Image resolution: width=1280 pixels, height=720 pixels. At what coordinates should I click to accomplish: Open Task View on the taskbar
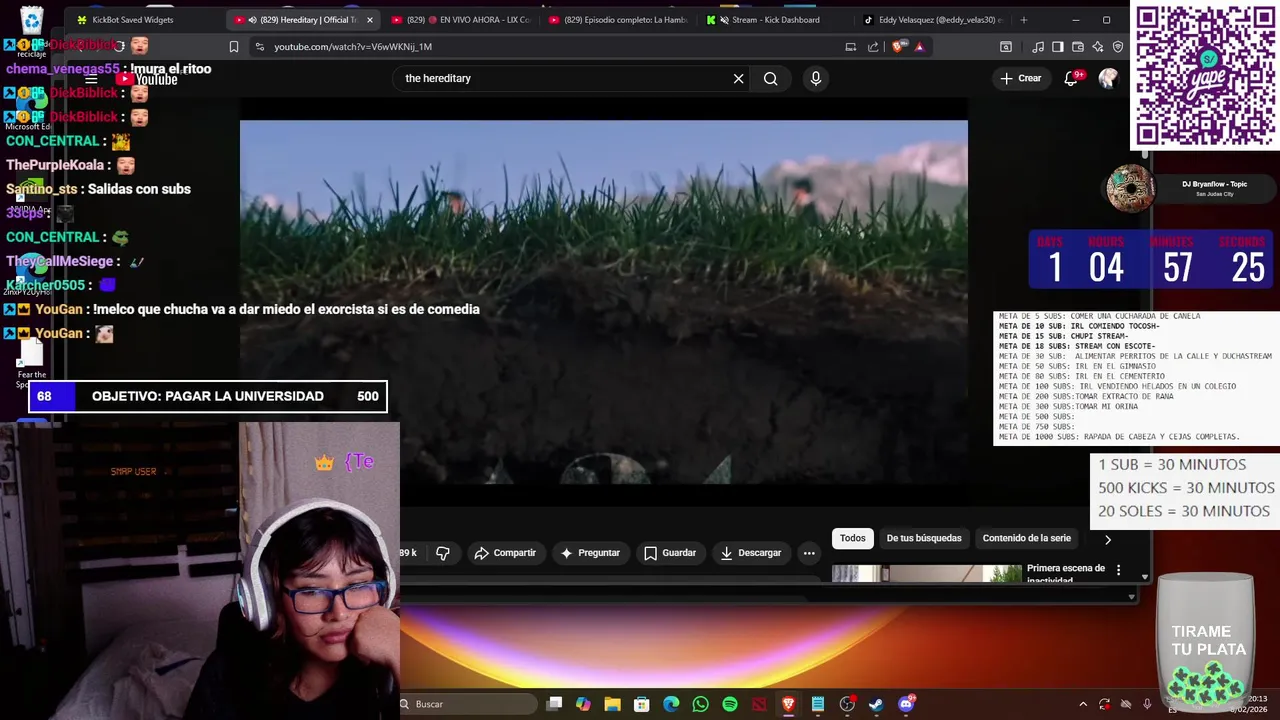pyautogui.click(x=555, y=704)
